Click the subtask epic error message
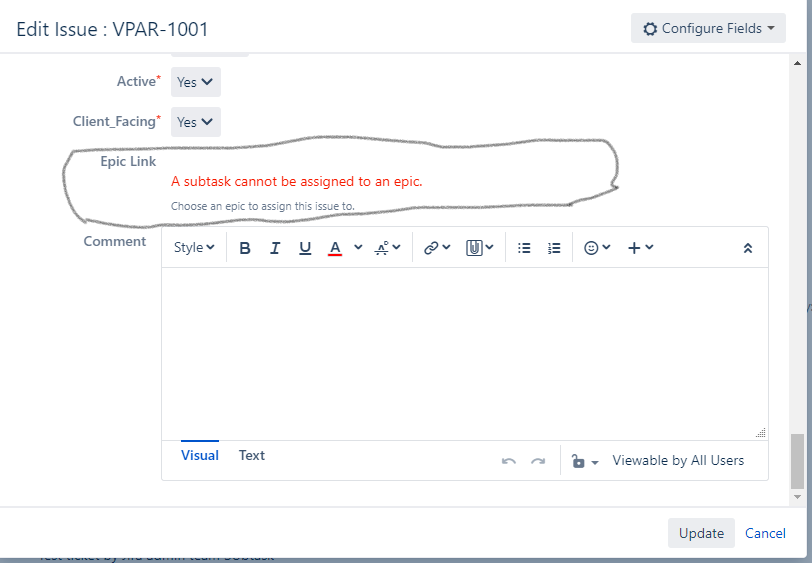 pyautogui.click(x=297, y=182)
